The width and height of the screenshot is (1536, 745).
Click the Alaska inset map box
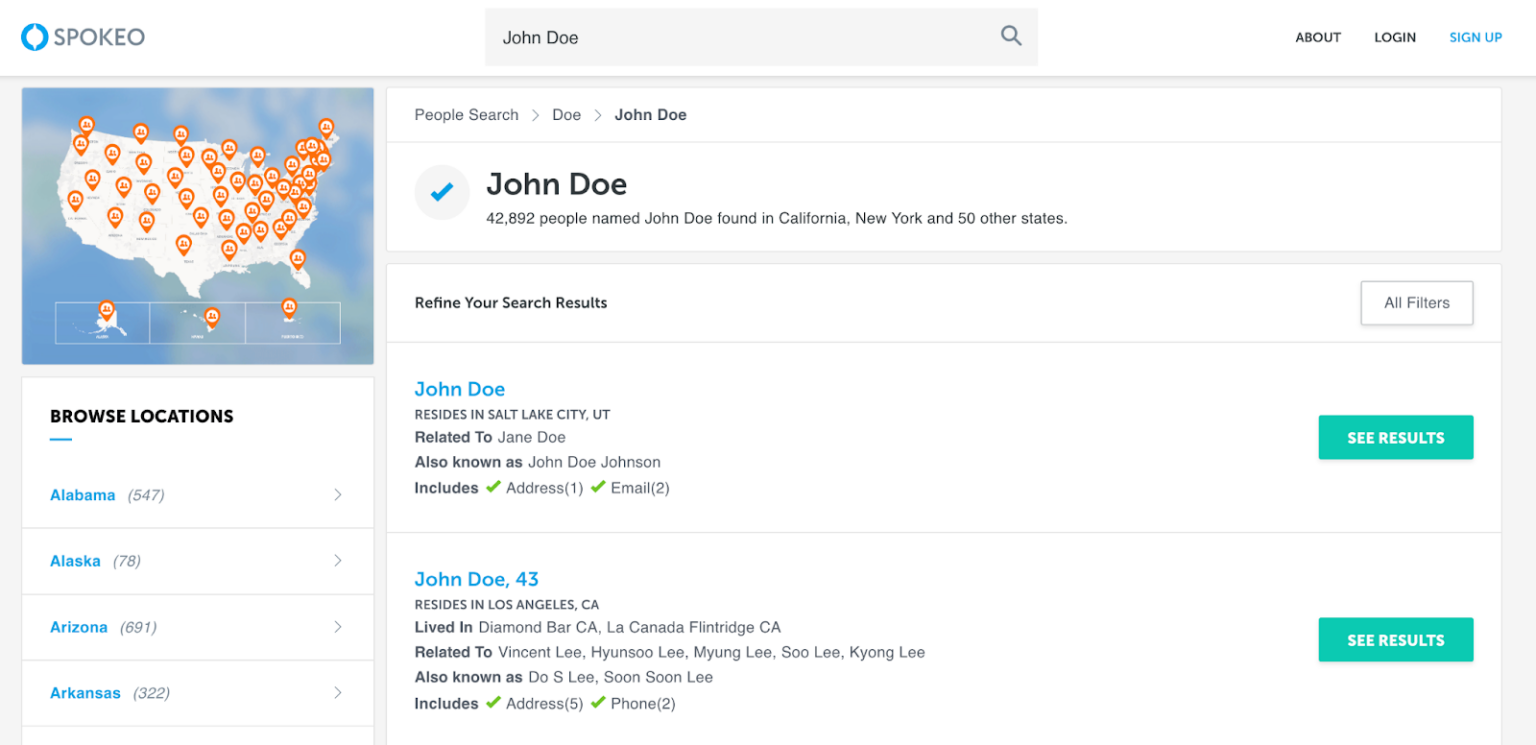[102, 323]
